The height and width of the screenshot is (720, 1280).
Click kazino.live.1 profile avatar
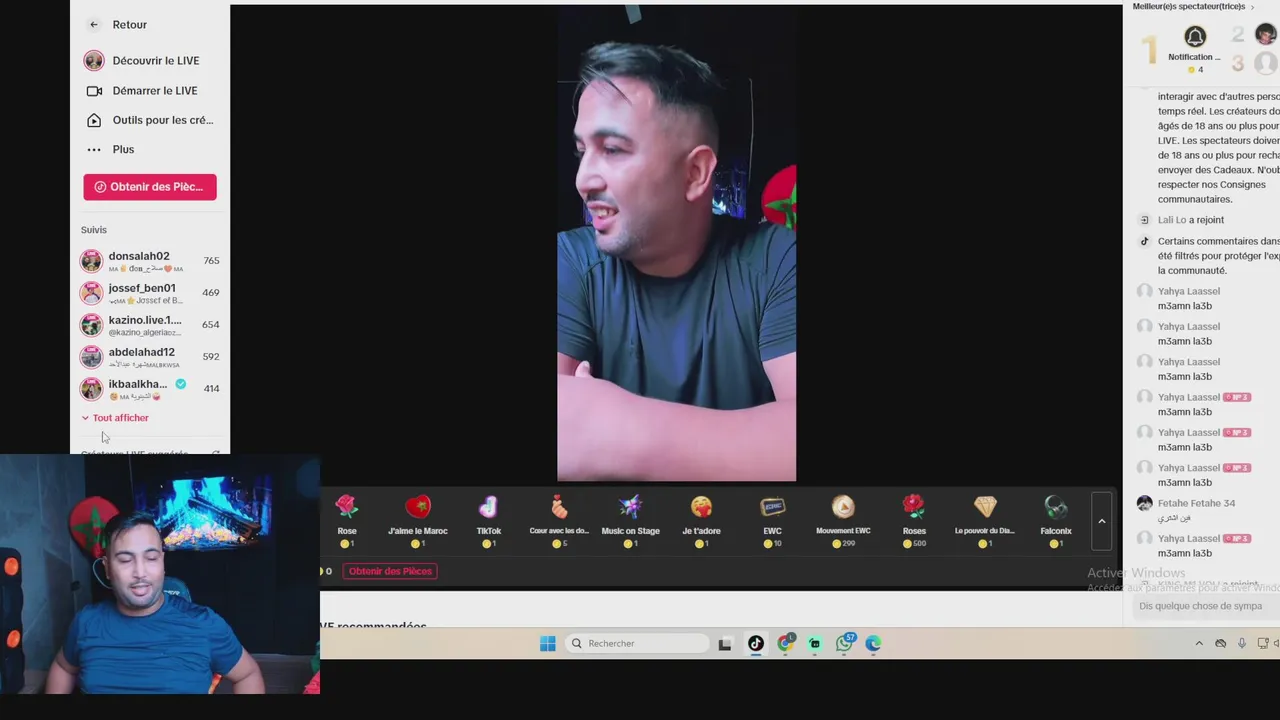coord(92,325)
